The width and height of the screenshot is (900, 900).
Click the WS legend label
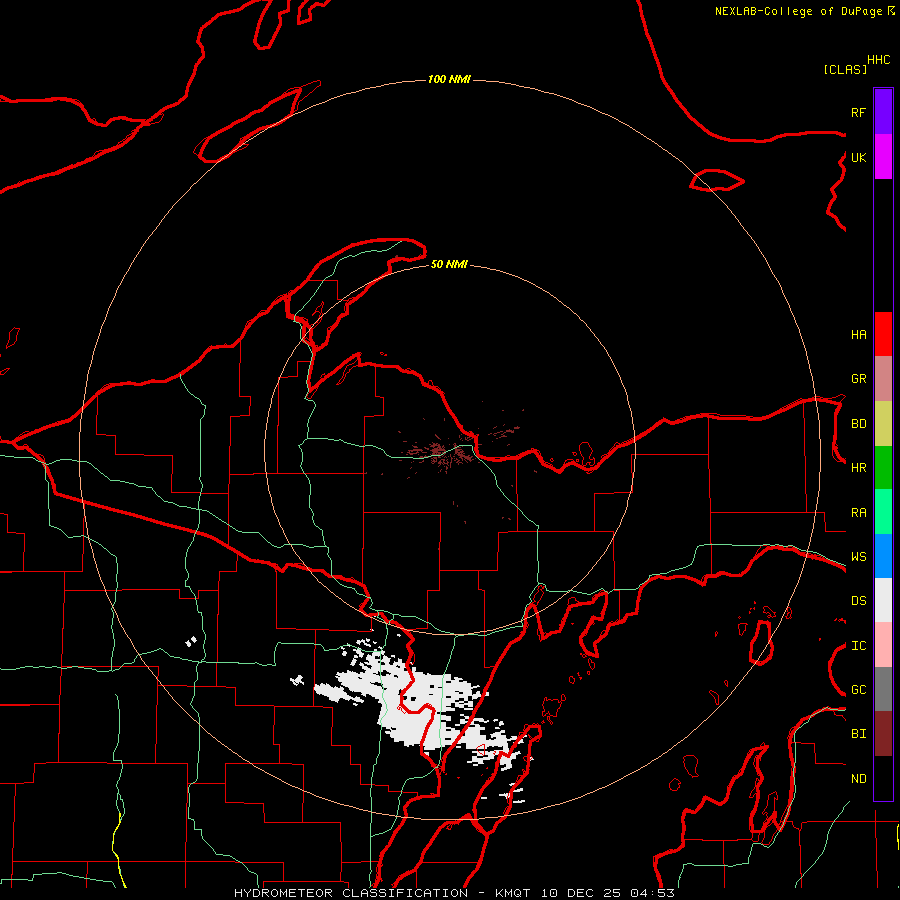pyautogui.click(x=858, y=557)
